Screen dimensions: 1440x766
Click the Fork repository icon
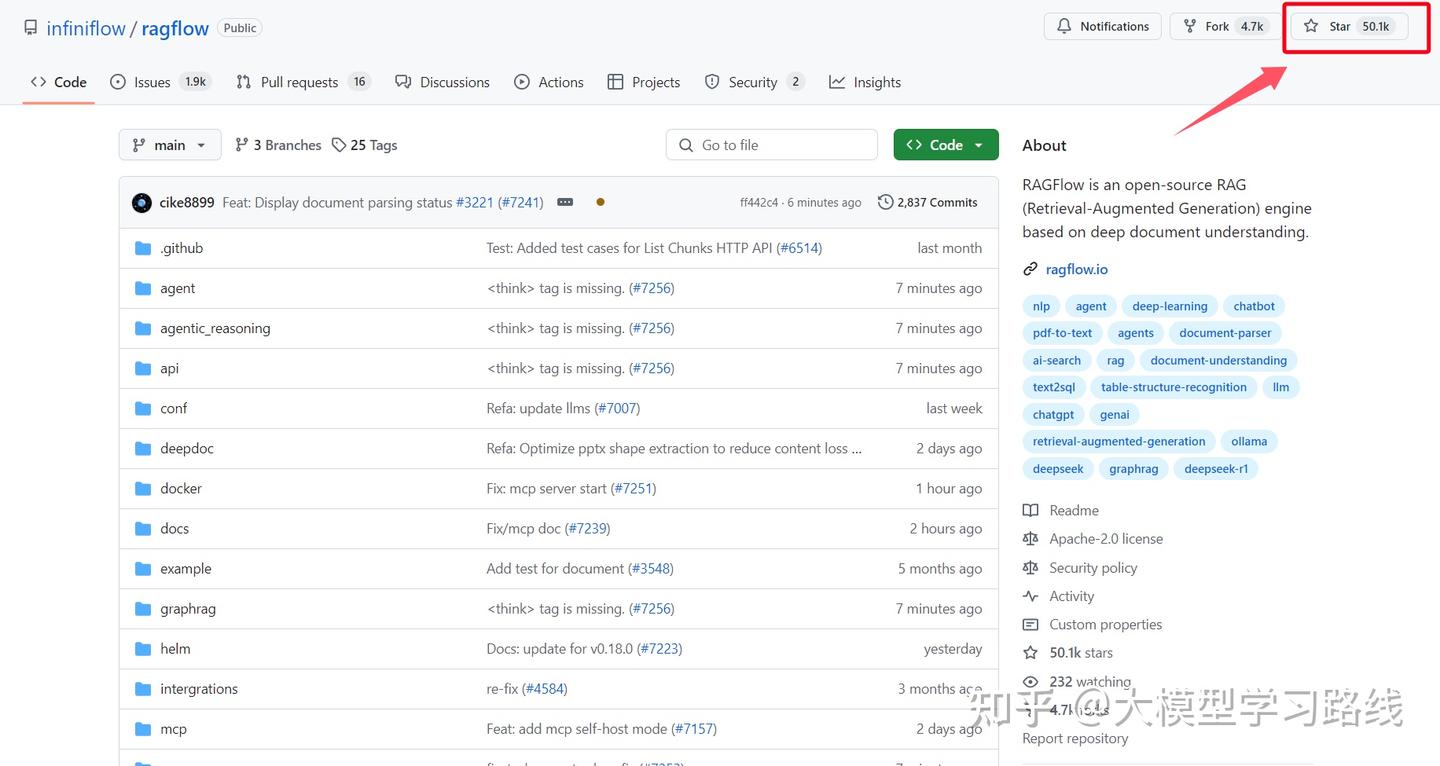(x=1190, y=27)
